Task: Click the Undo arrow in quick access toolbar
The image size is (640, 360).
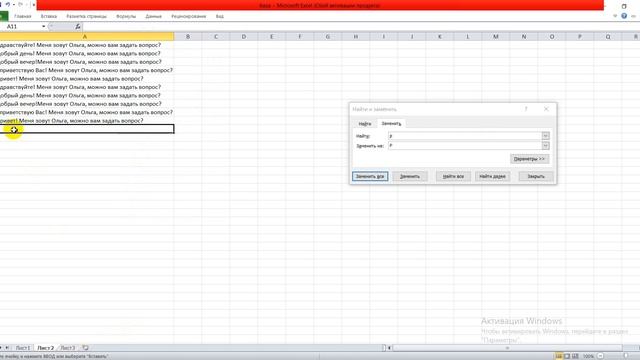Action: click(x=7, y=4)
